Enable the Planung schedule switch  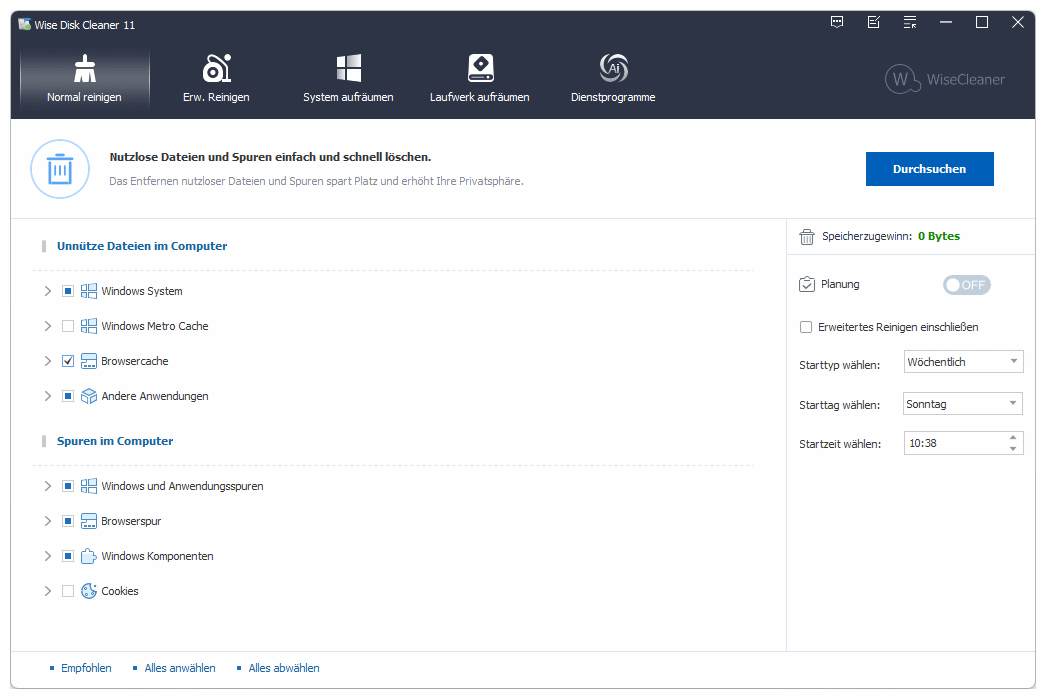tap(966, 285)
